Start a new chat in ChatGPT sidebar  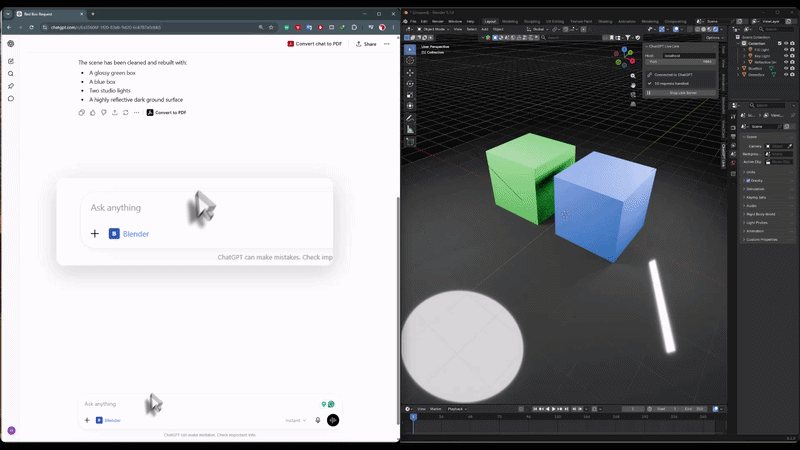pyautogui.click(x=11, y=61)
